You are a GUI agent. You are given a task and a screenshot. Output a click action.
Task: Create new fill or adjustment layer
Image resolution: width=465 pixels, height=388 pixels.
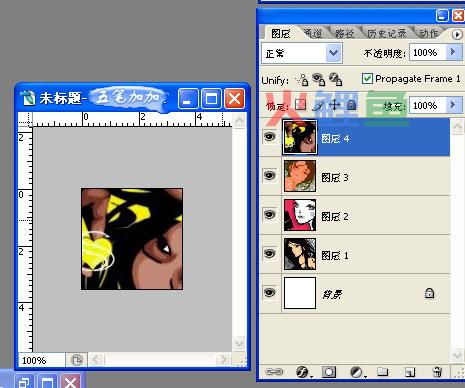357,372
